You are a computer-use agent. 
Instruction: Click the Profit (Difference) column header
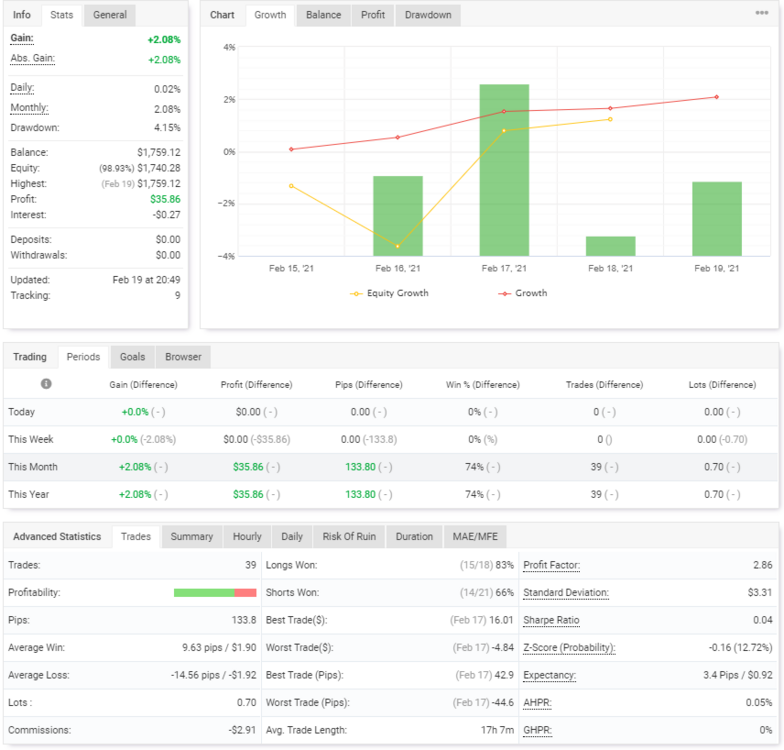coord(256,384)
